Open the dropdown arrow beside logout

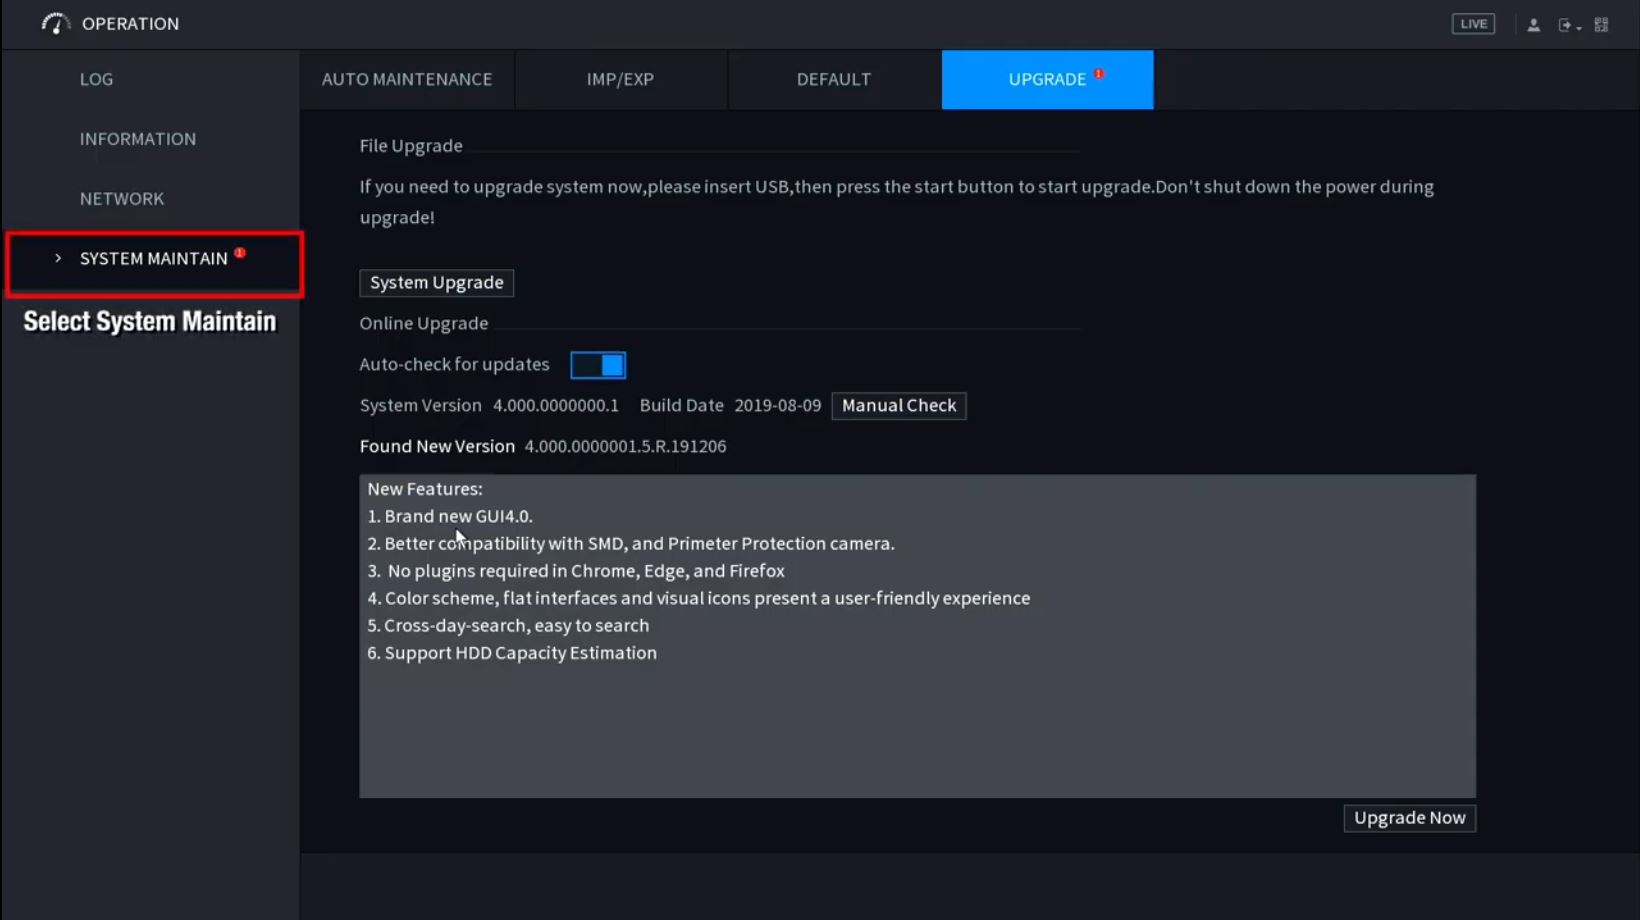(1579, 28)
